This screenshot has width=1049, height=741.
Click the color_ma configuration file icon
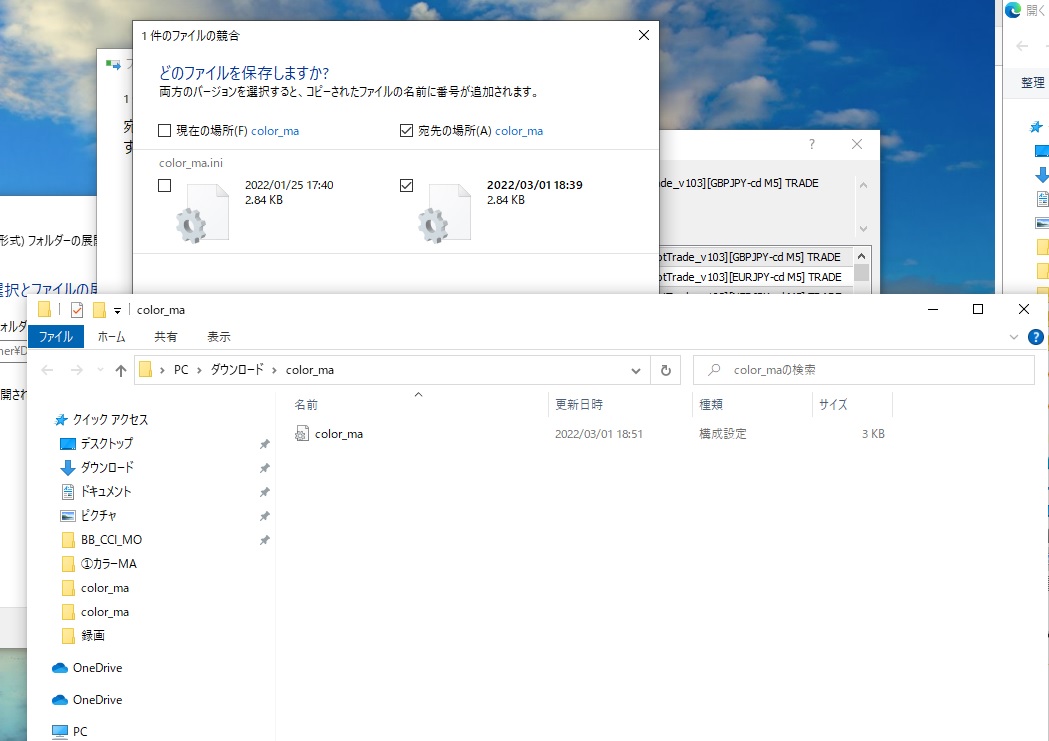pyautogui.click(x=303, y=434)
